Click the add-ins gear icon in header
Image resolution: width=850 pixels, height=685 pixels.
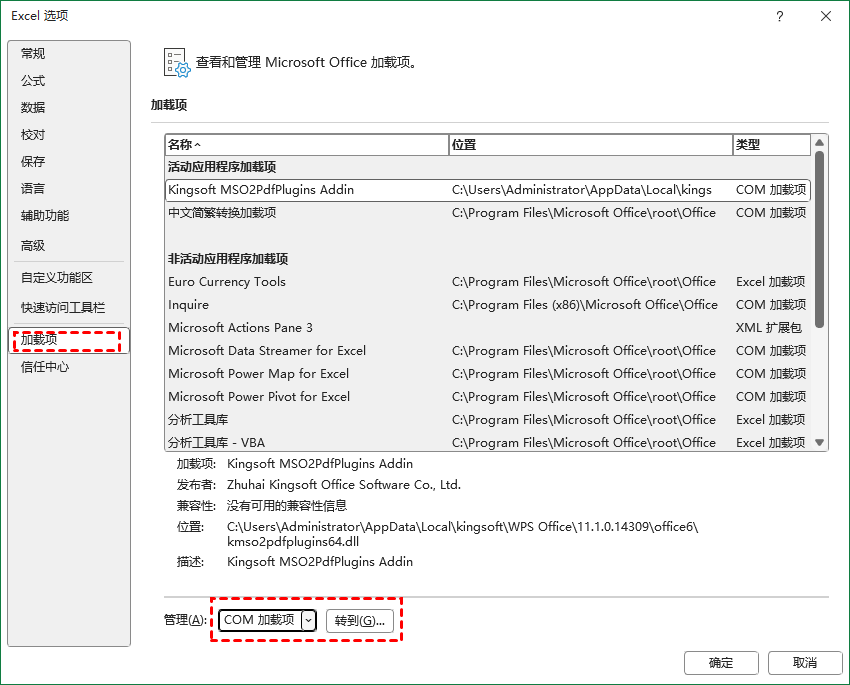177,63
